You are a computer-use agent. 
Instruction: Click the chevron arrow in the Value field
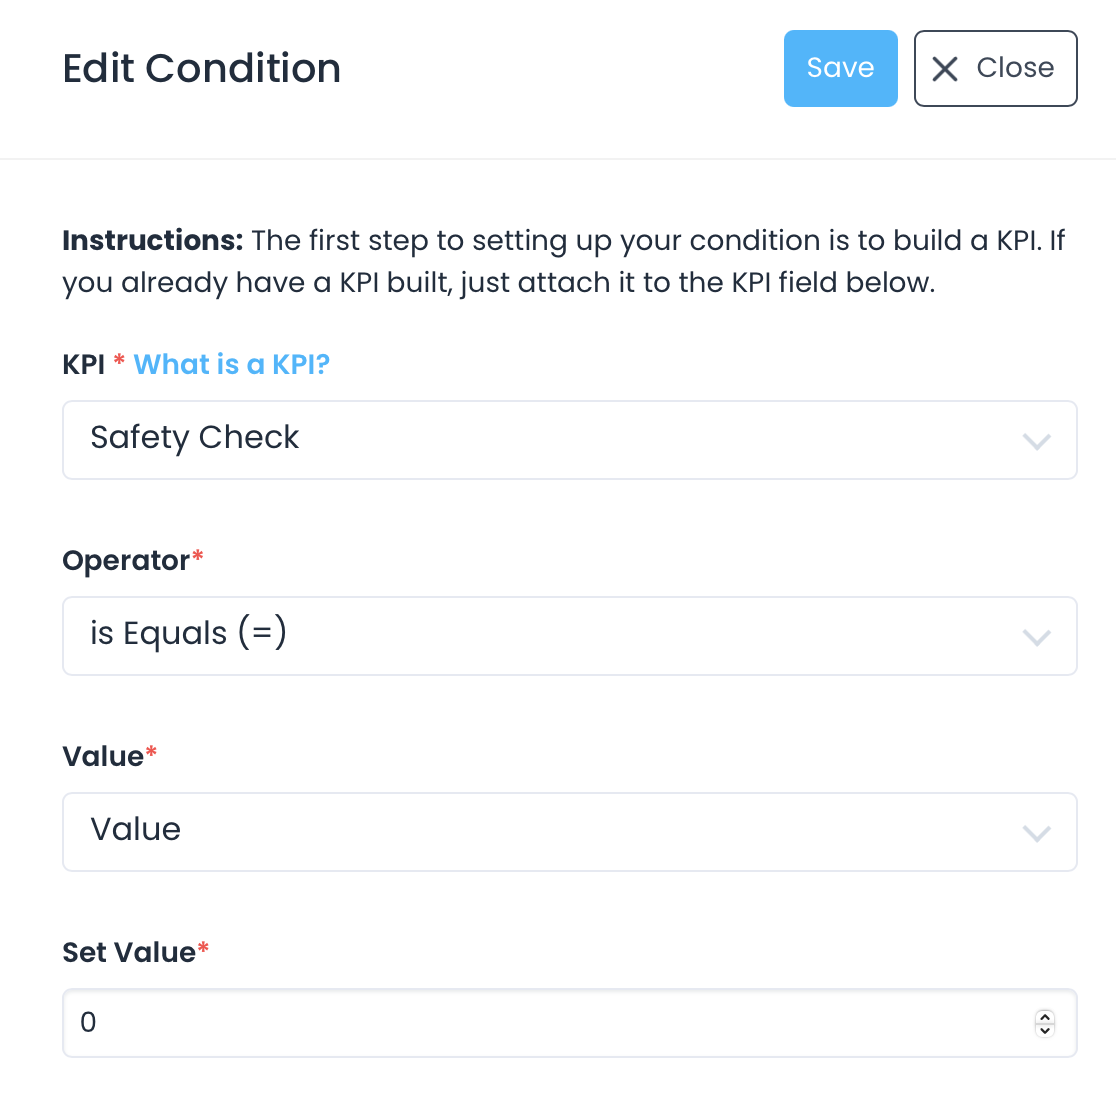coord(1037,833)
